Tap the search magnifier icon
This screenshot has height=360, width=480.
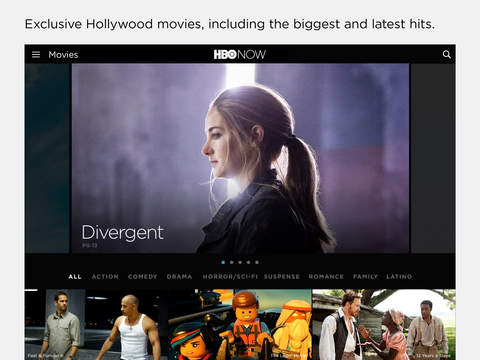coord(446,54)
